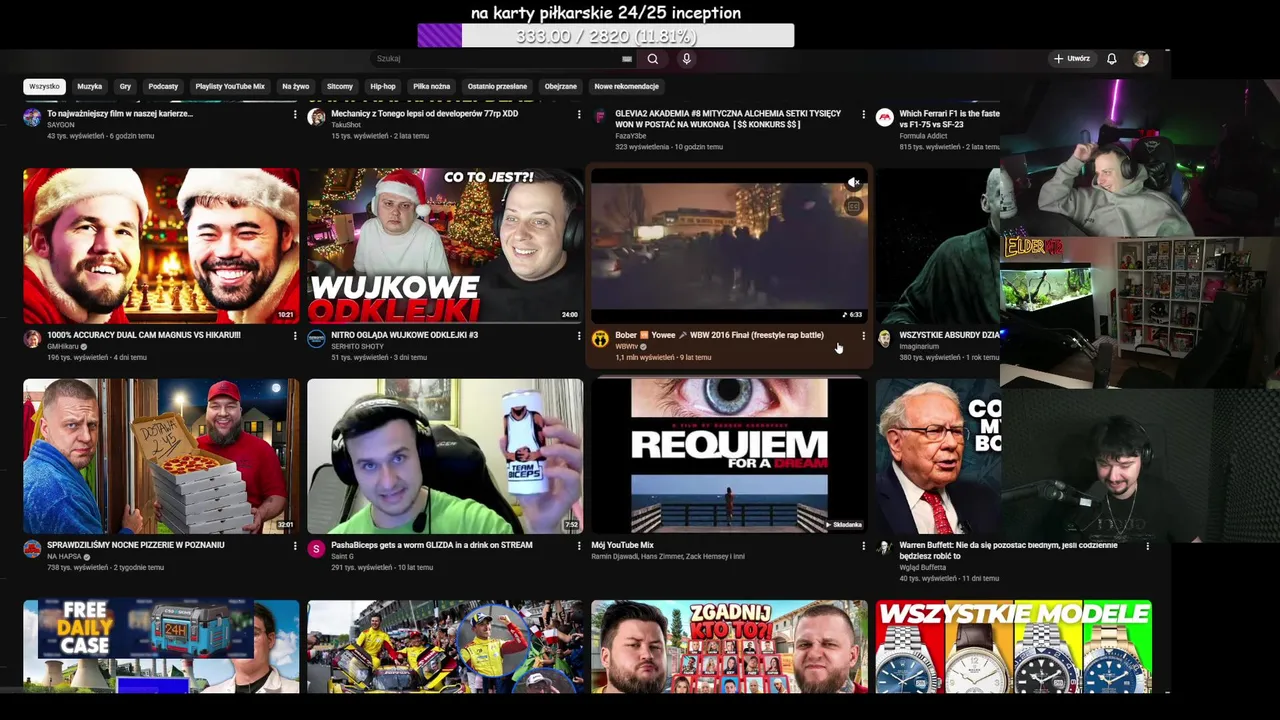Open options menu for Bober Yowee video
This screenshot has width=1280, height=720.
tap(864, 336)
